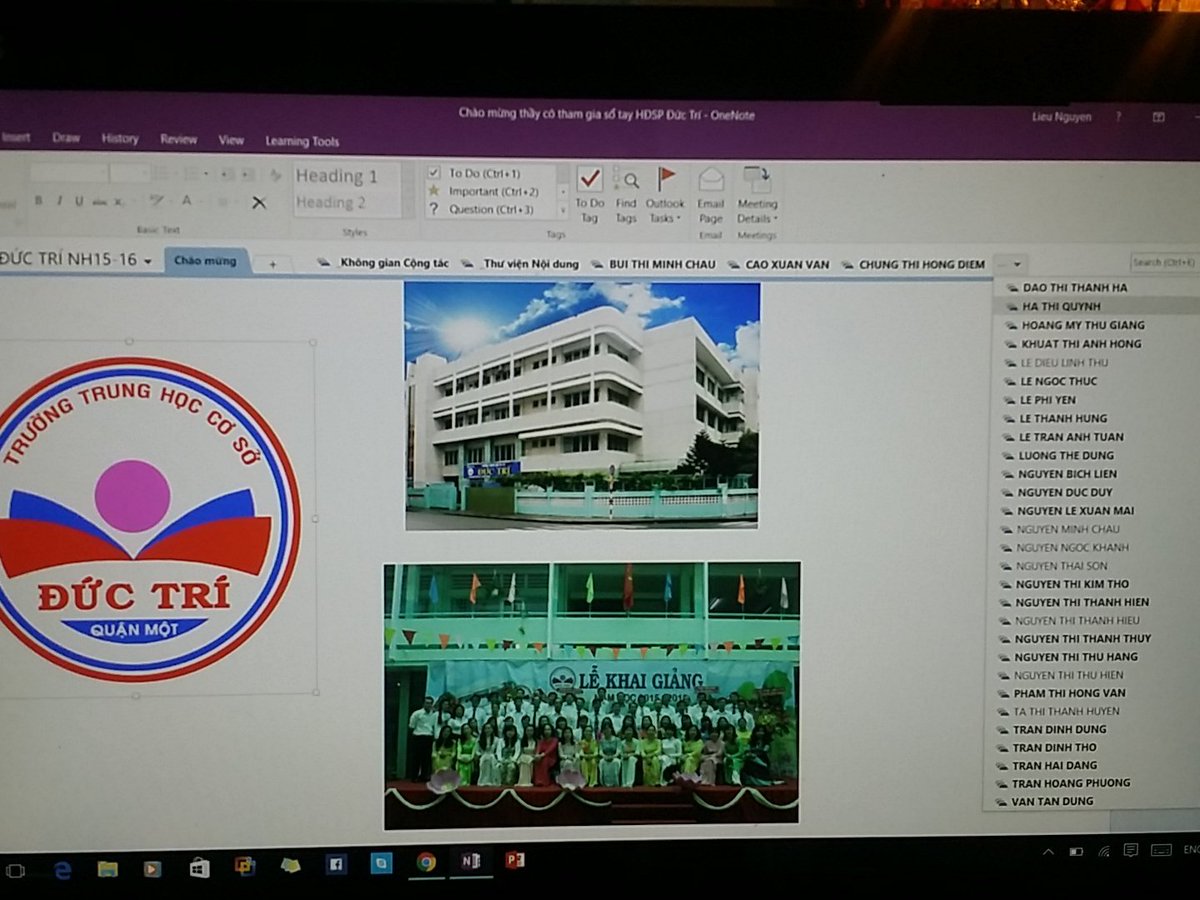Check the To Do (Ctrl+1) tag checkbox
Image resolution: width=1200 pixels, height=900 pixels.
click(x=433, y=172)
